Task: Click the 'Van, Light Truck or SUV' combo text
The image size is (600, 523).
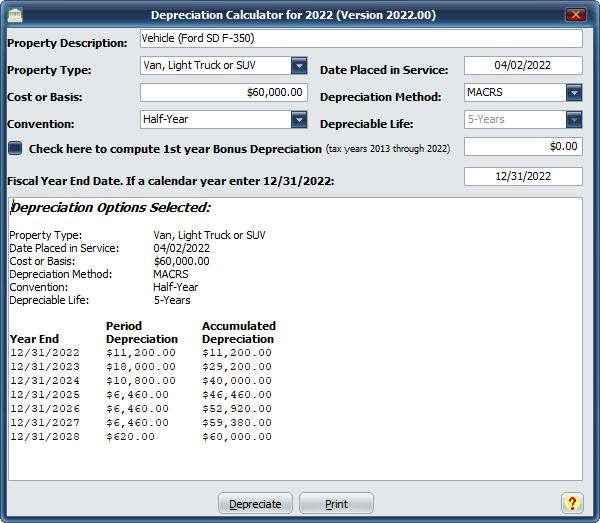Action: (x=199, y=65)
